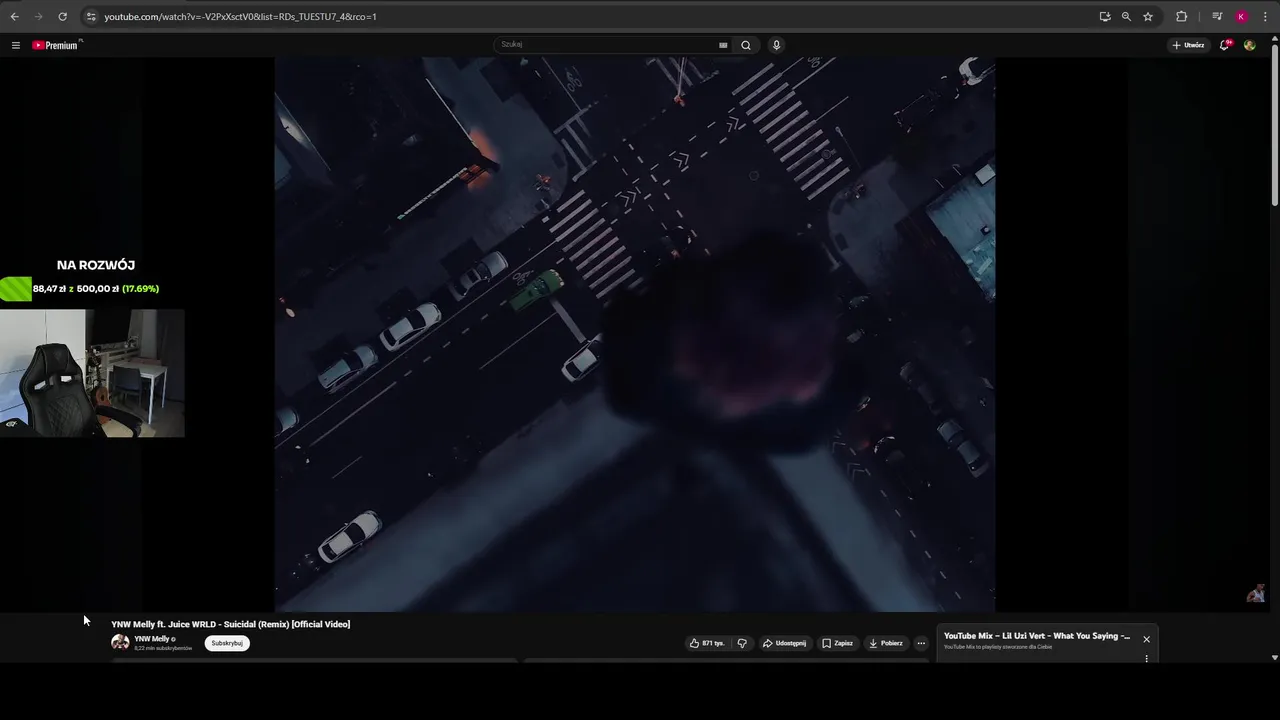Go forward in browser history
1280x720 pixels.
38,17
